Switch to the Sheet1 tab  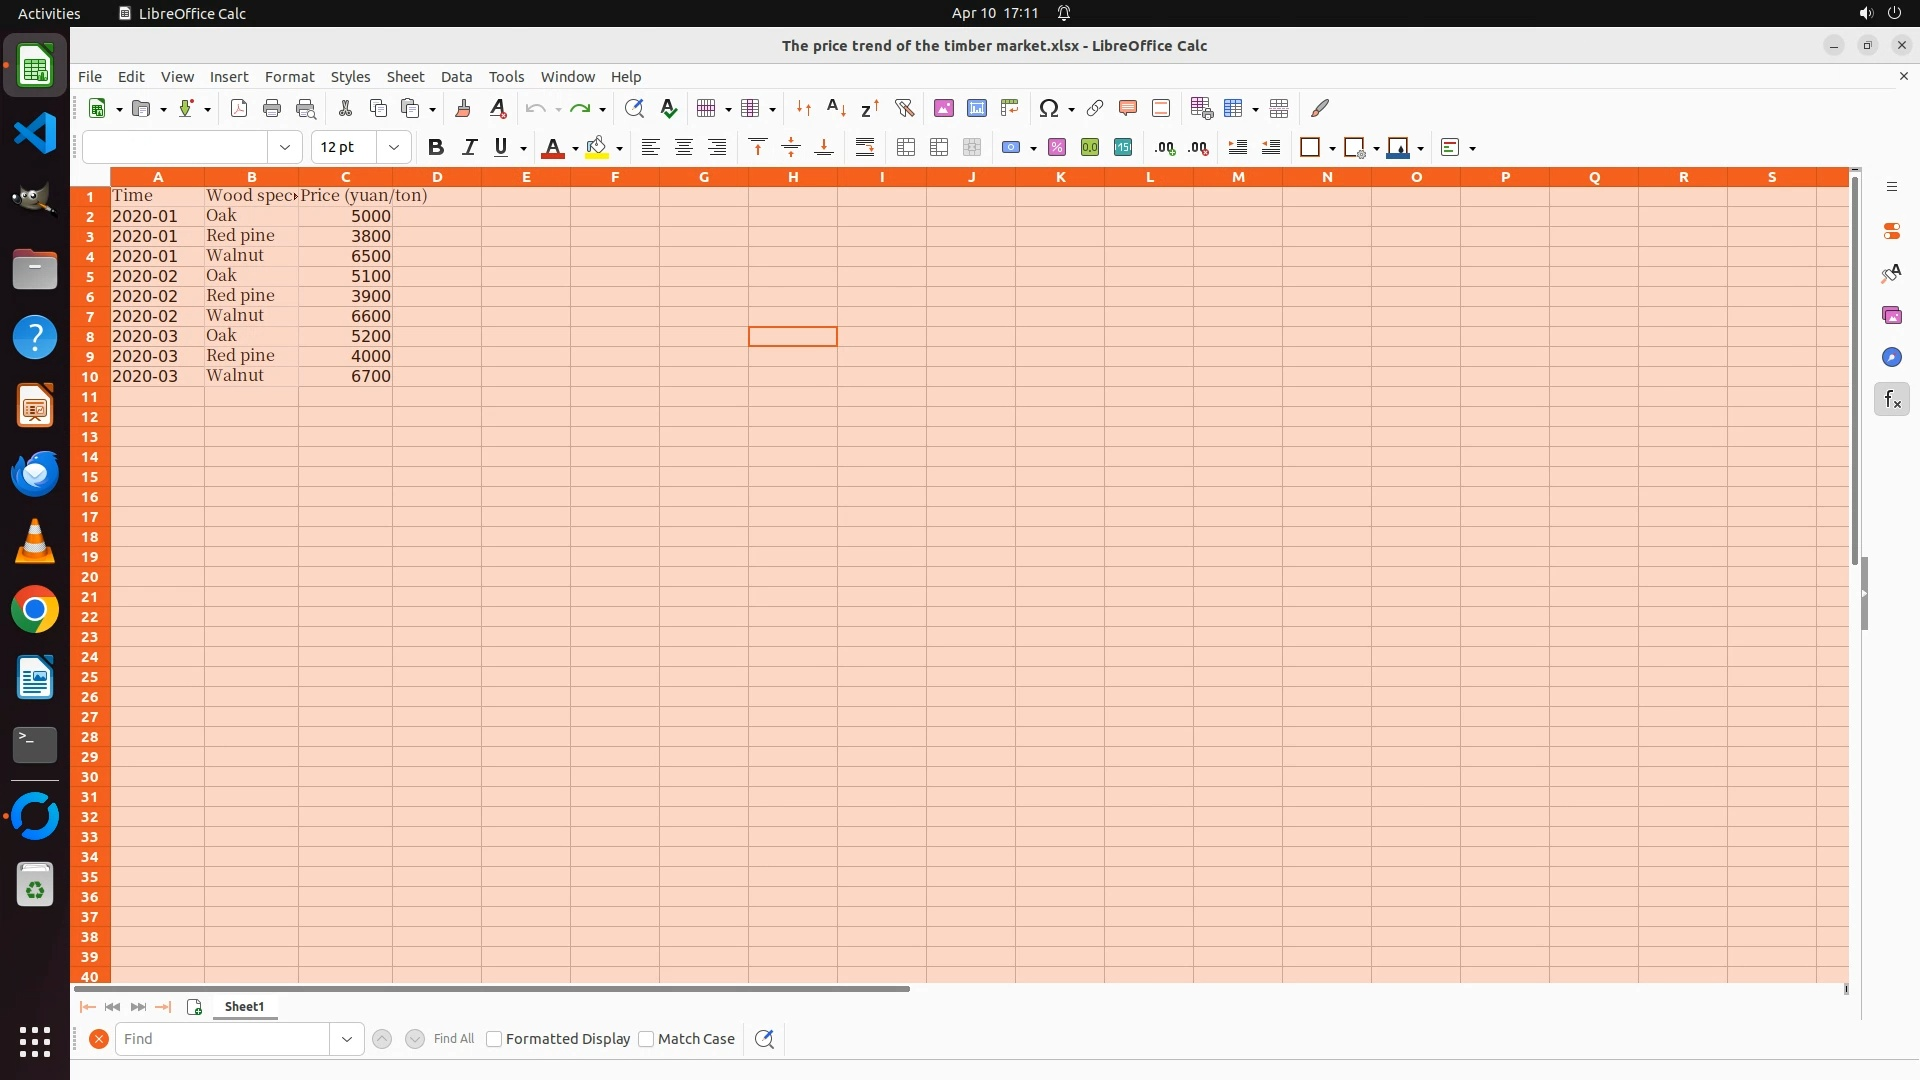pos(244,1006)
